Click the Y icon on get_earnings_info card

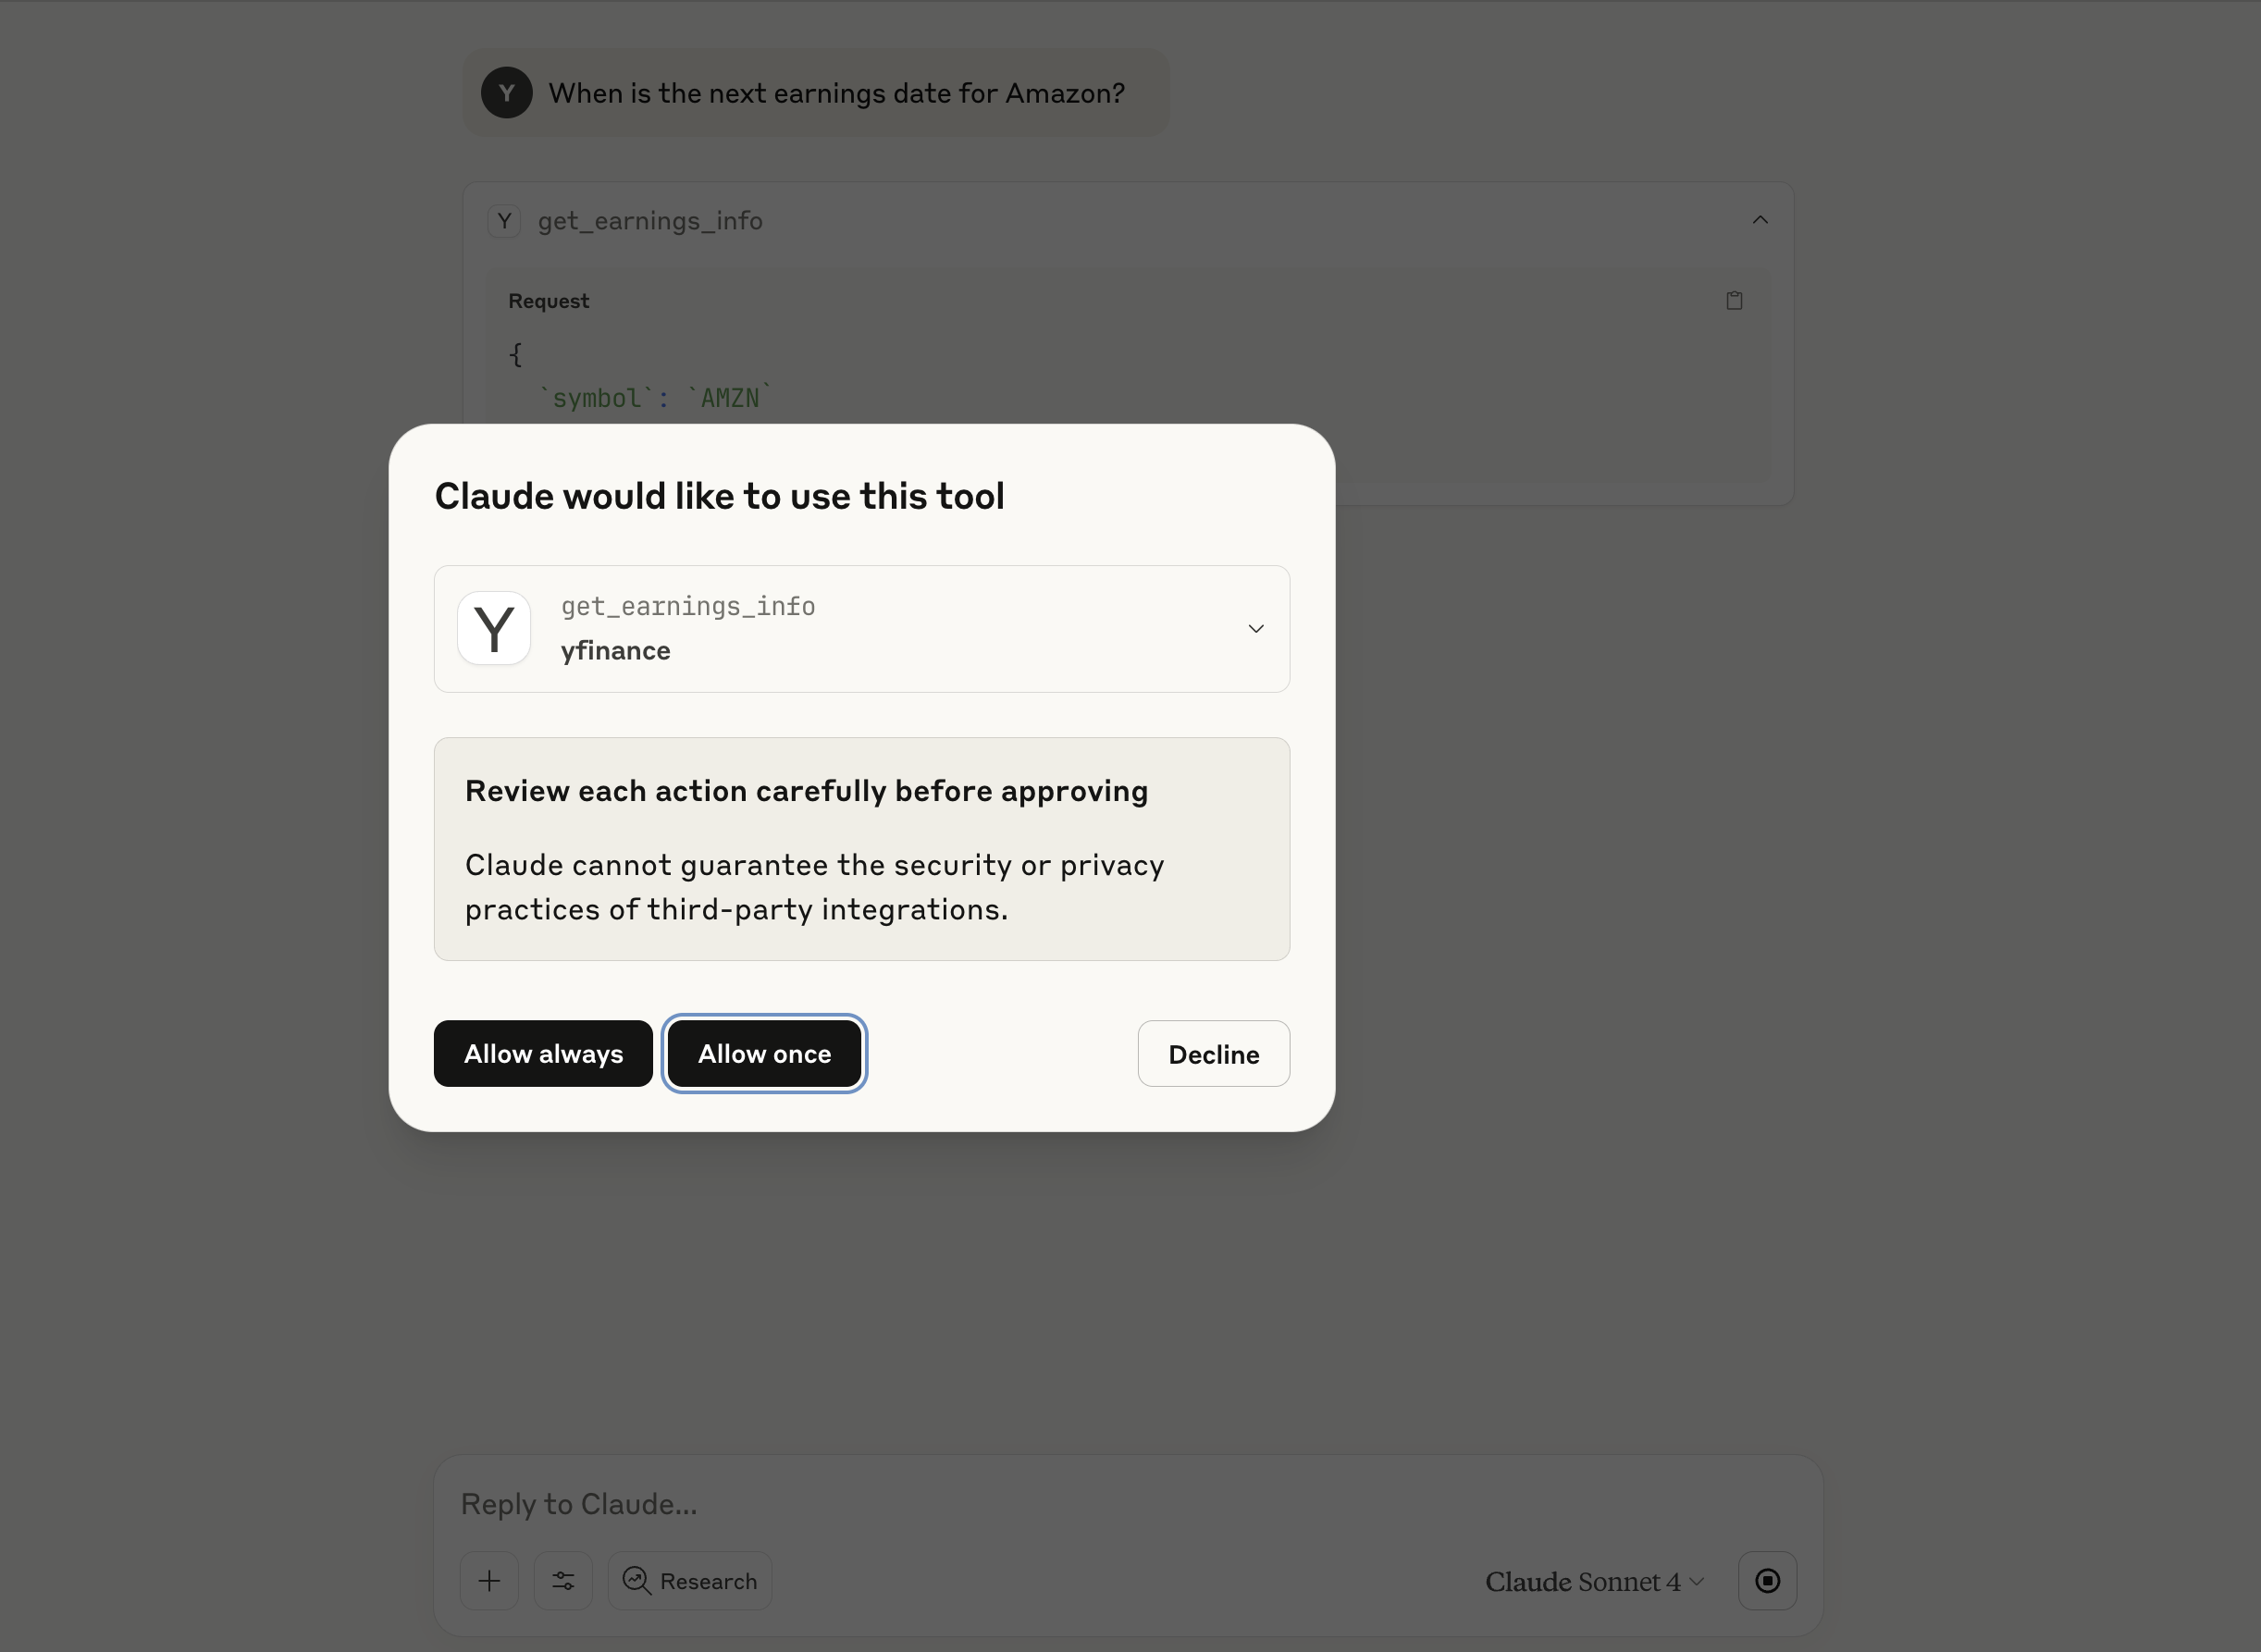point(504,220)
